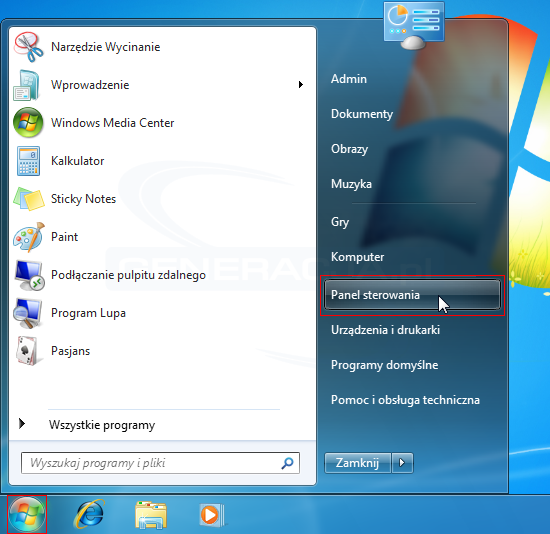Open Urządzenia i drukarki
The image size is (550, 534).
click(x=385, y=330)
